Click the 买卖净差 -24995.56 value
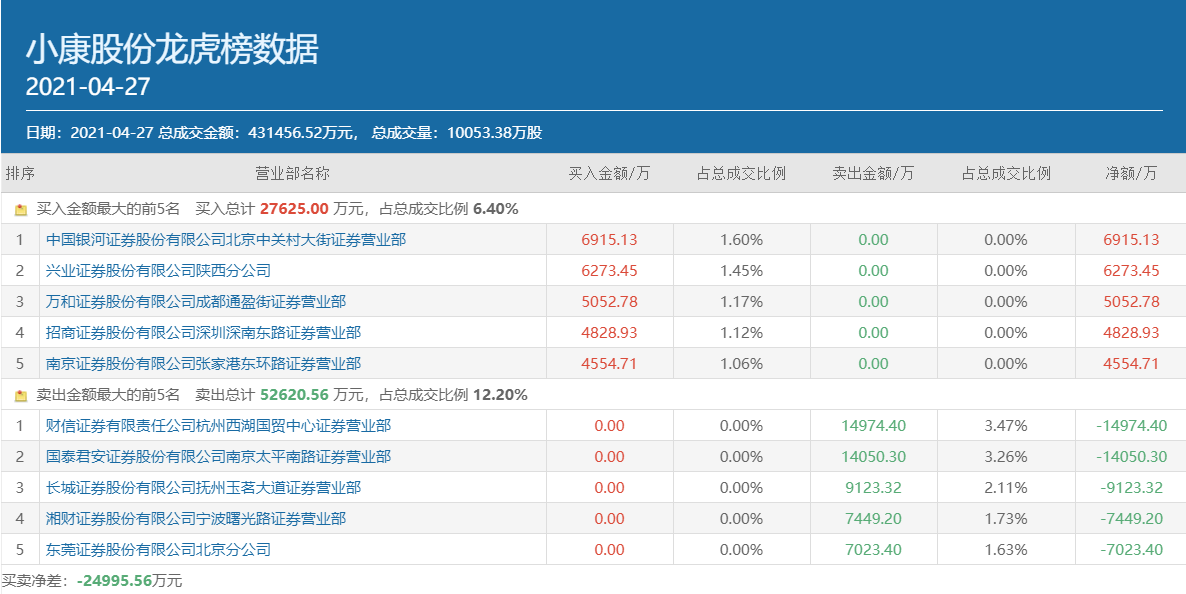This screenshot has height=594, width=1186. [x=114, y=581]
